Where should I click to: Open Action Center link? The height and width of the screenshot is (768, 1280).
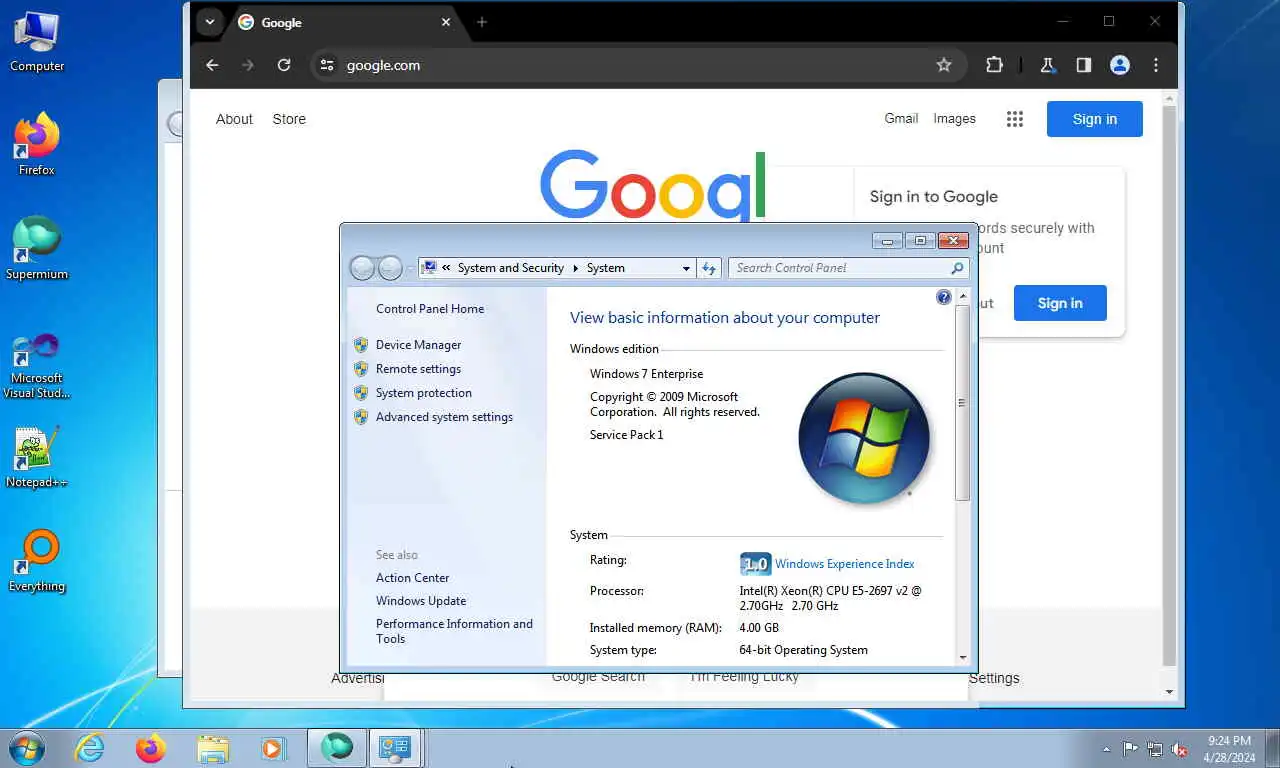tap(413, 578)
